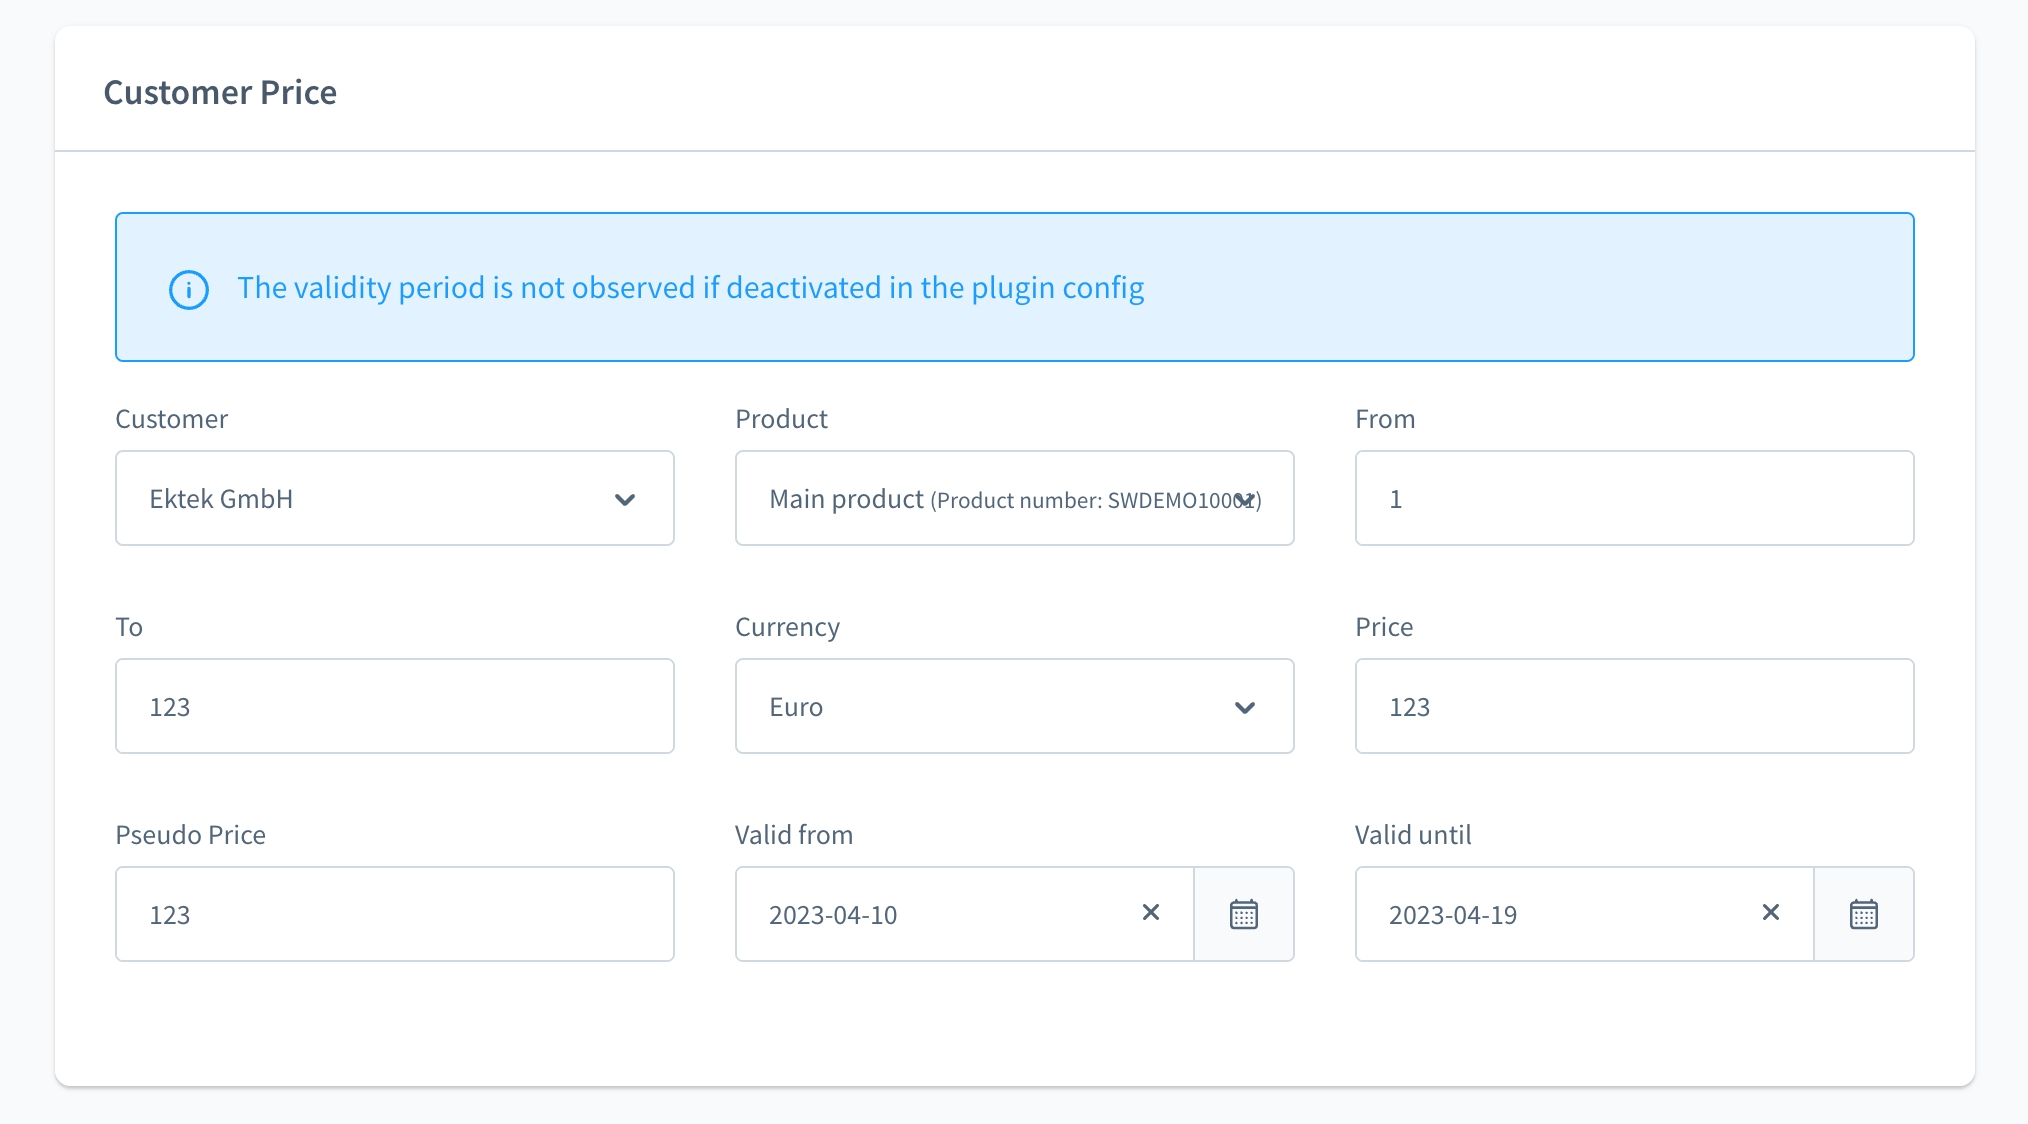Focus the From quantity input
Viewport: 2028px width, 1124px height.
tap(1633, 499)
